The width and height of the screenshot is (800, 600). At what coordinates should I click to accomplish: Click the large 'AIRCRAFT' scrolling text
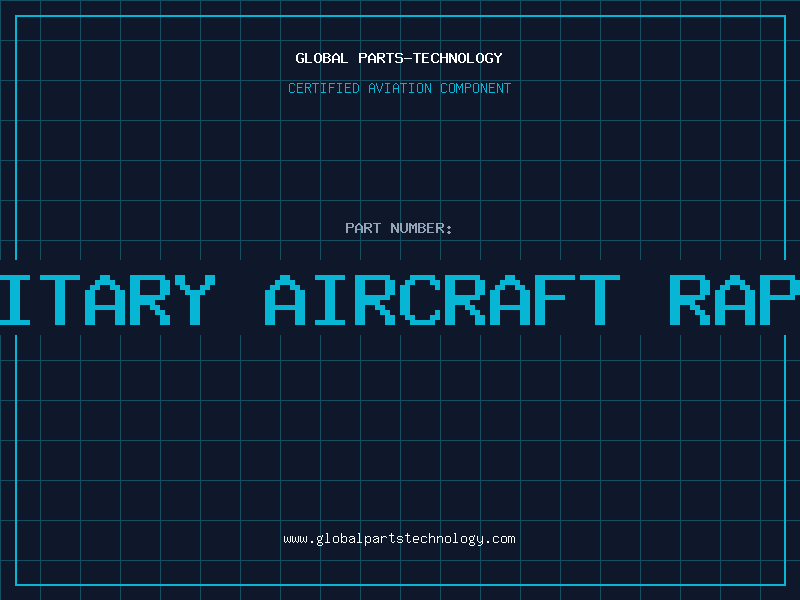click(442, 300)
